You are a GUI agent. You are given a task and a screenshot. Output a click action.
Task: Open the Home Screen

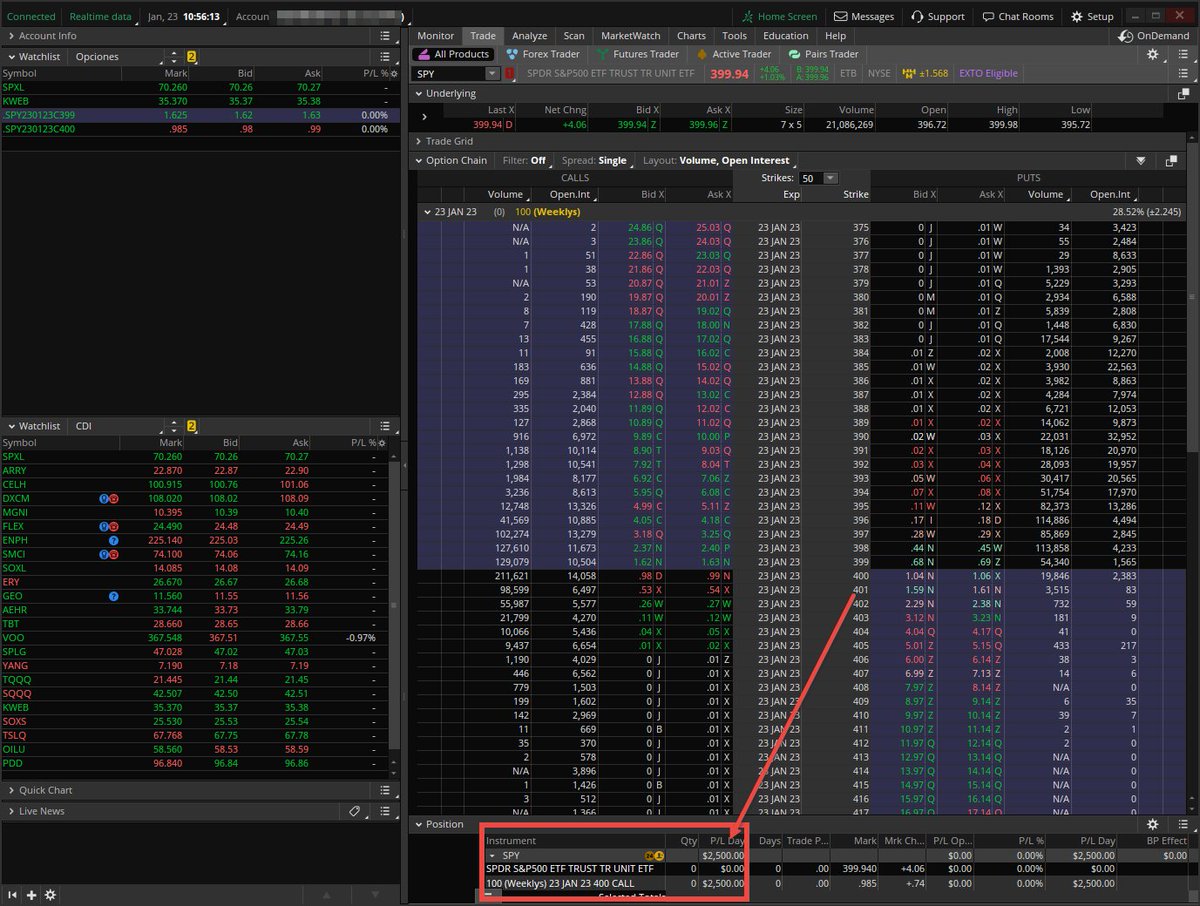tap(780, 16)
